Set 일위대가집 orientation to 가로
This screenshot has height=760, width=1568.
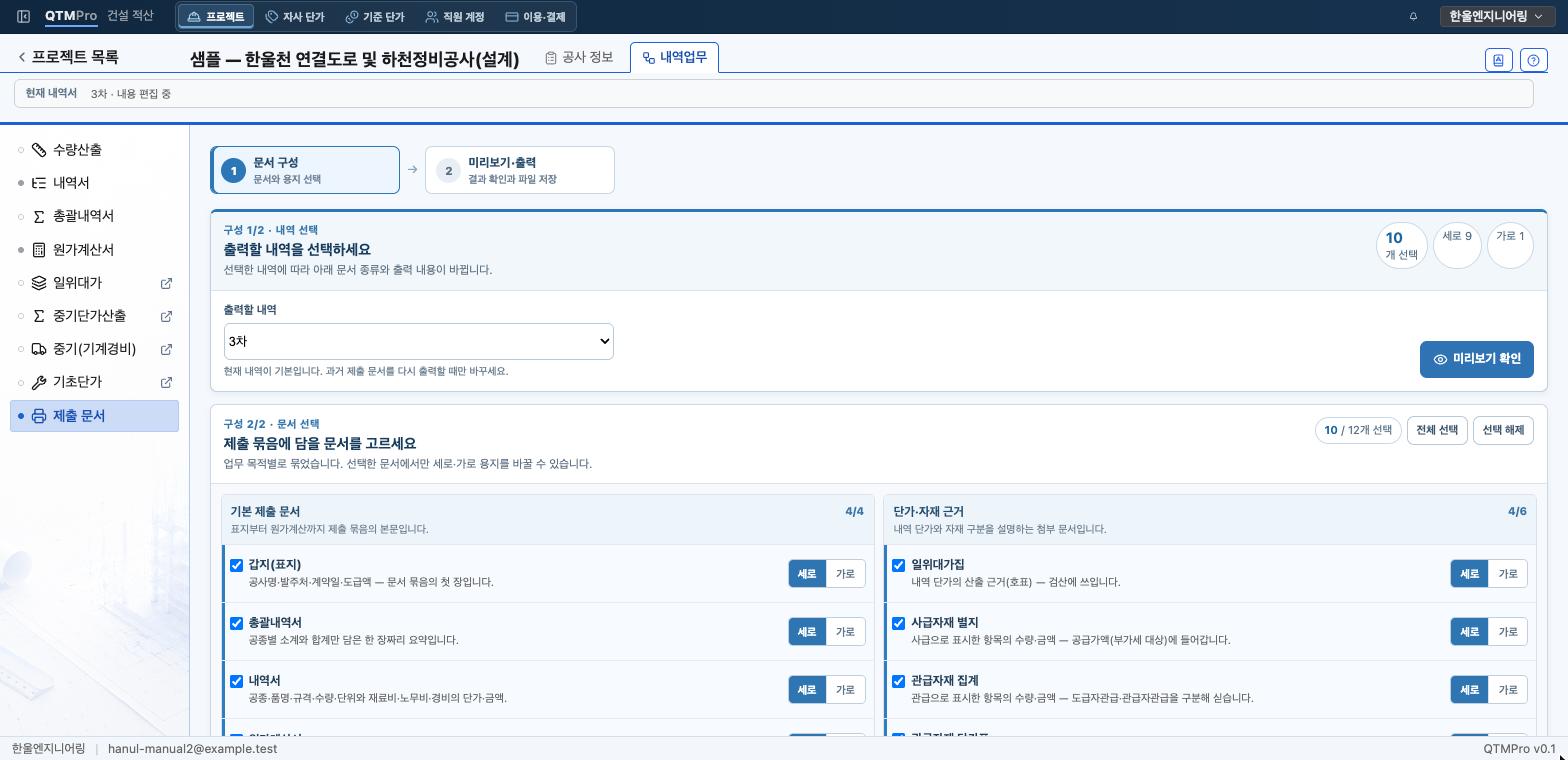[1508, 574]
